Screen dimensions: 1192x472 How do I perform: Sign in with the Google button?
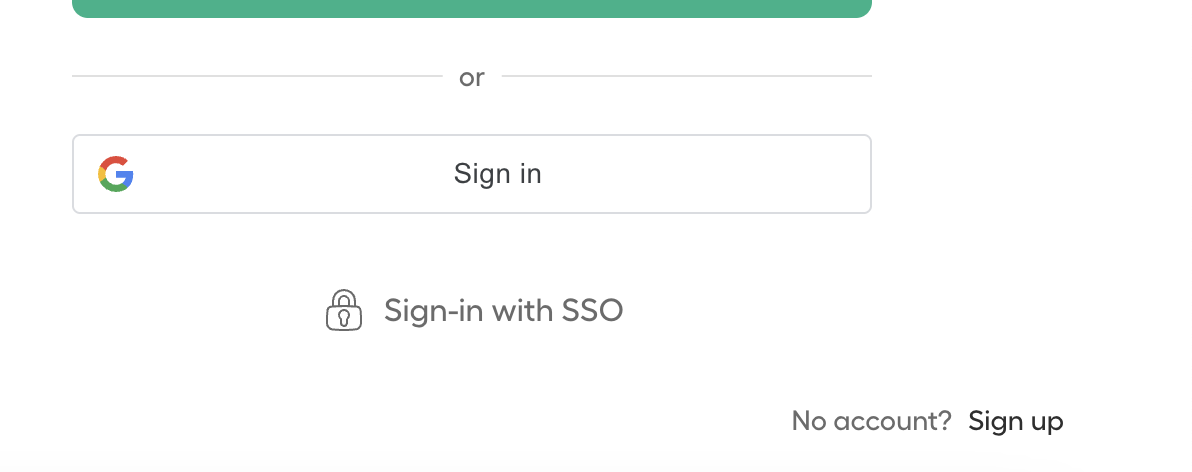tap(471, 174)
